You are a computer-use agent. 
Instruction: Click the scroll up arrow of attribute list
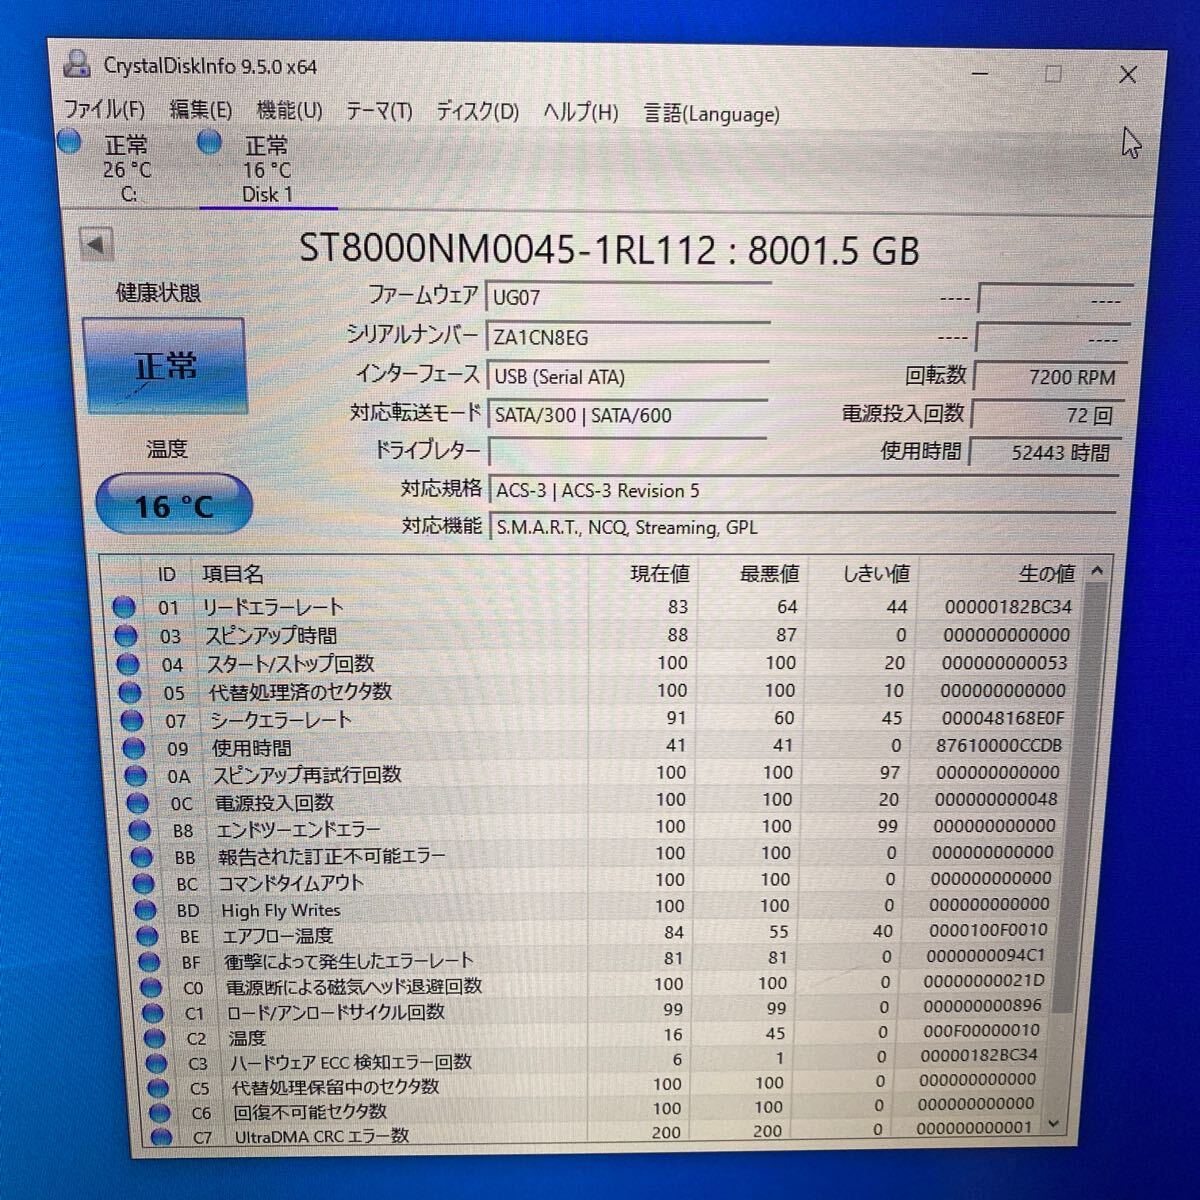pyautogui.click(x=1097, y=571)
